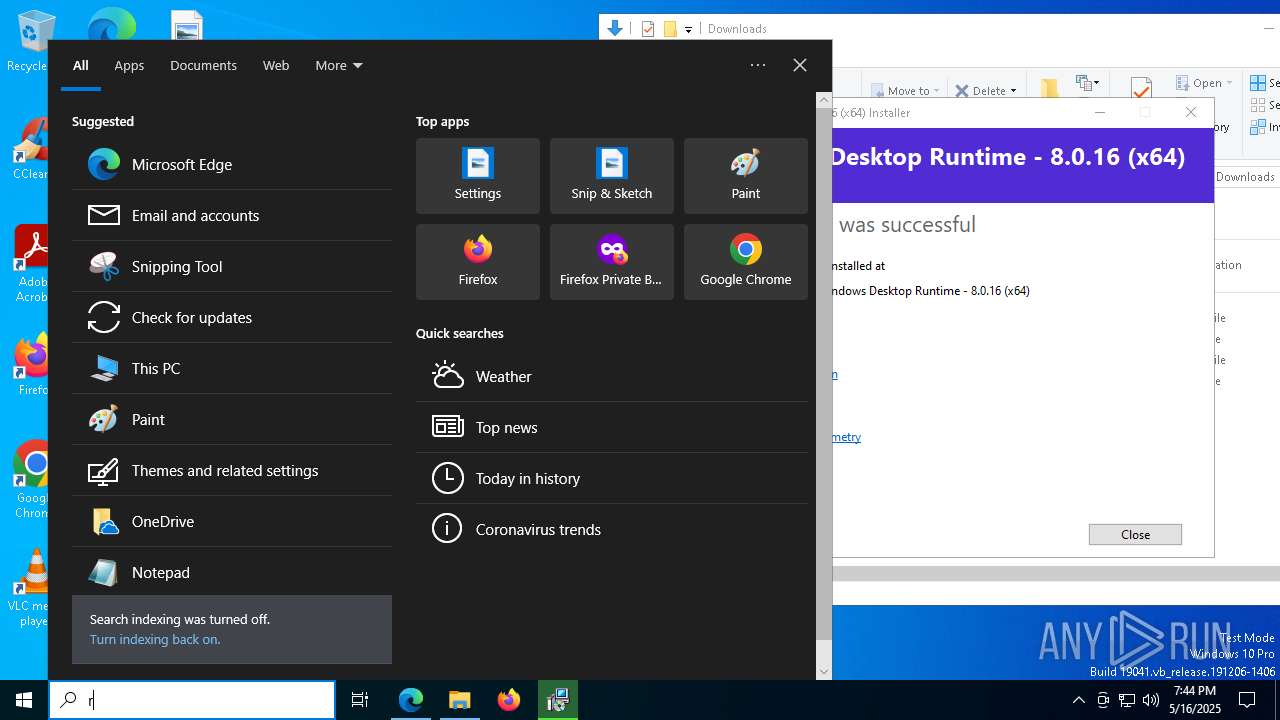This screenshot has width=1280, height=720.
Task: Open Microsoft Edge on the taskbar
Action: point(411,700)
